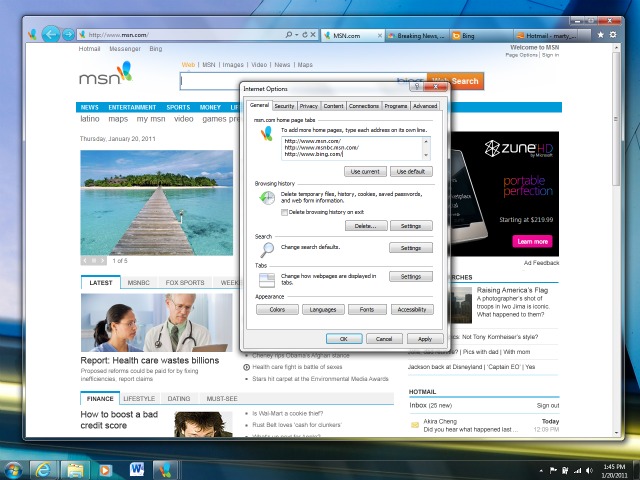Open the SPORTS nav menu item
640x480 pixels.
tap(178, 107)
